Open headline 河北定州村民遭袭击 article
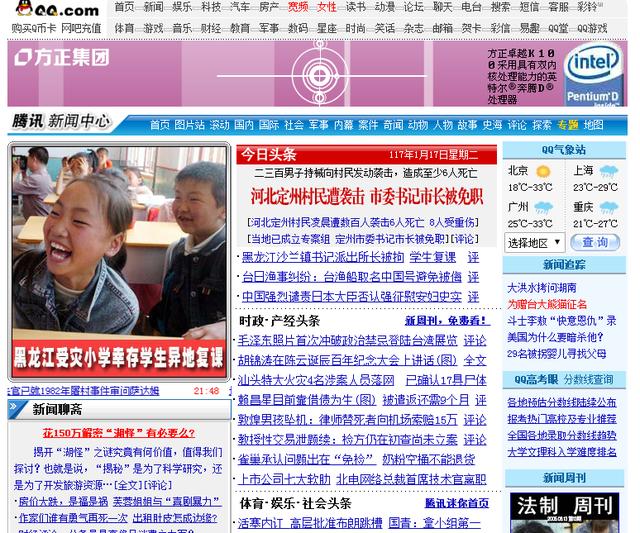640x533 pixels. (x=366, y=195)
